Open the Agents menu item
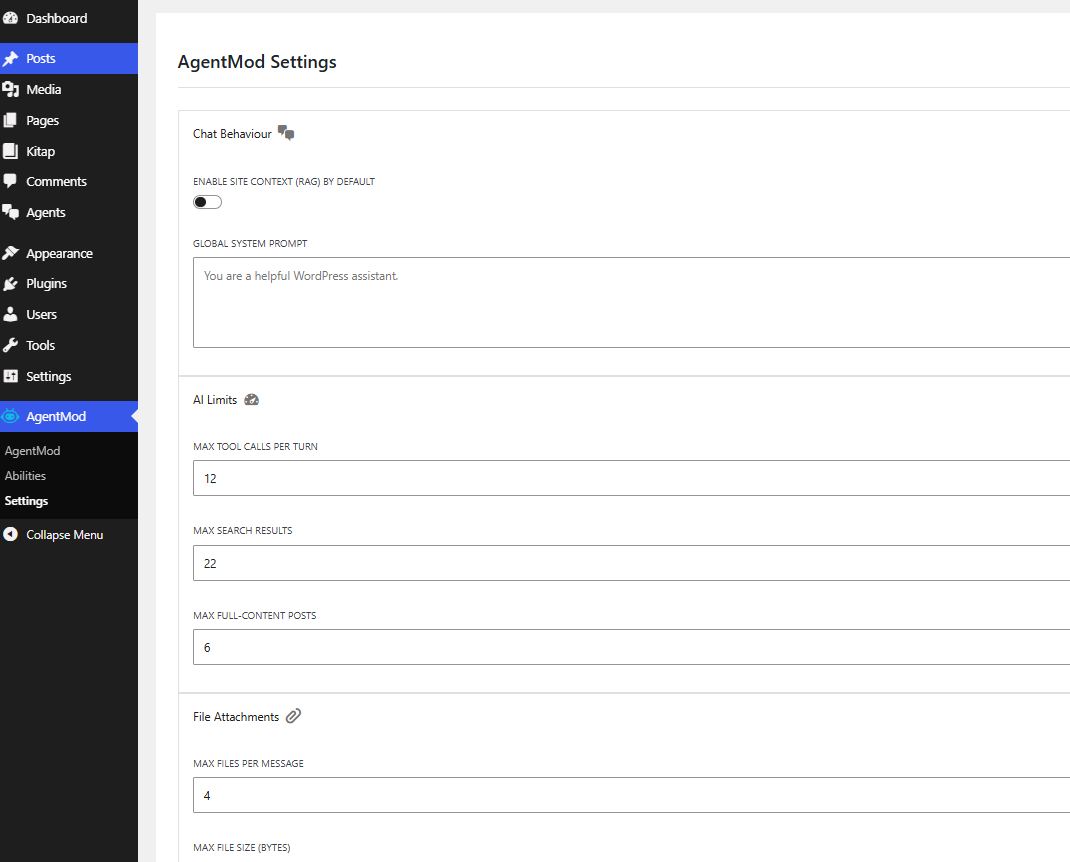This screenshot has height=862, width=1070. click(69, 212)
